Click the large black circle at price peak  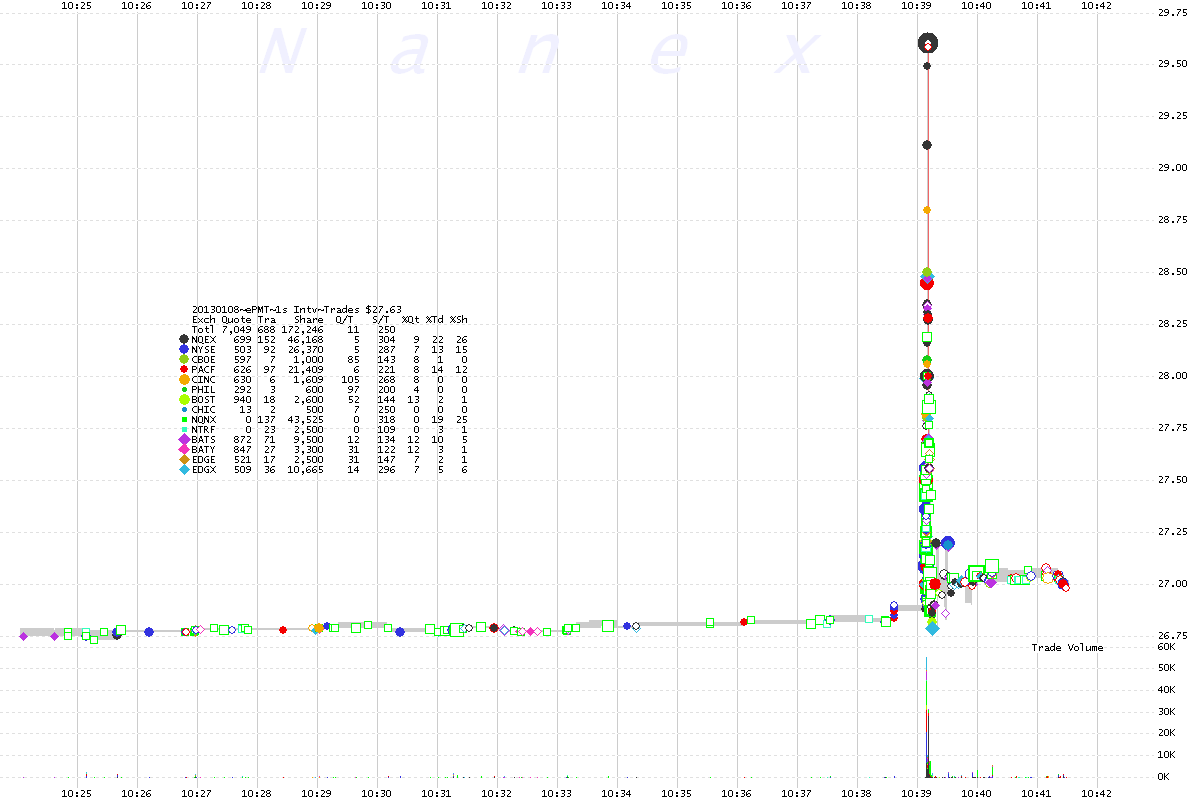[927, 43]
